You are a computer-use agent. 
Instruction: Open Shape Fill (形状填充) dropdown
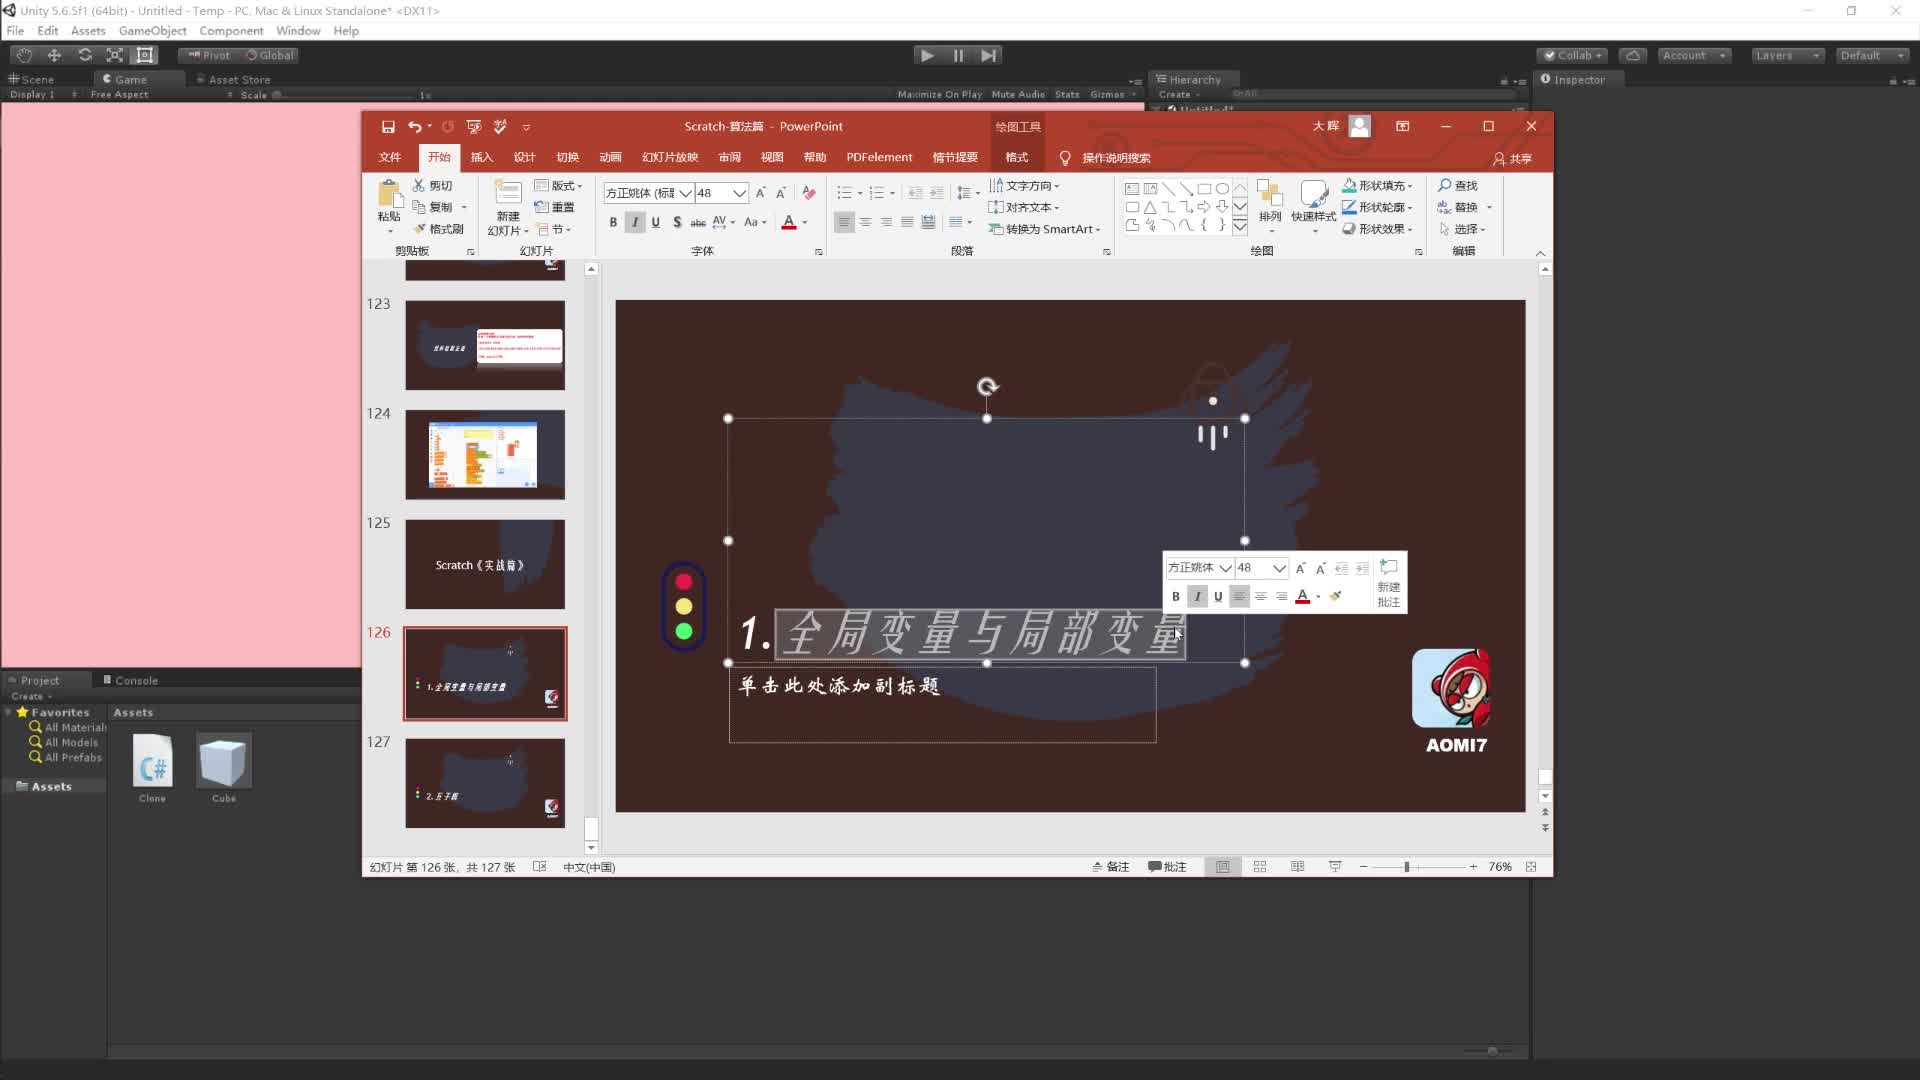tap(1377, 185)
